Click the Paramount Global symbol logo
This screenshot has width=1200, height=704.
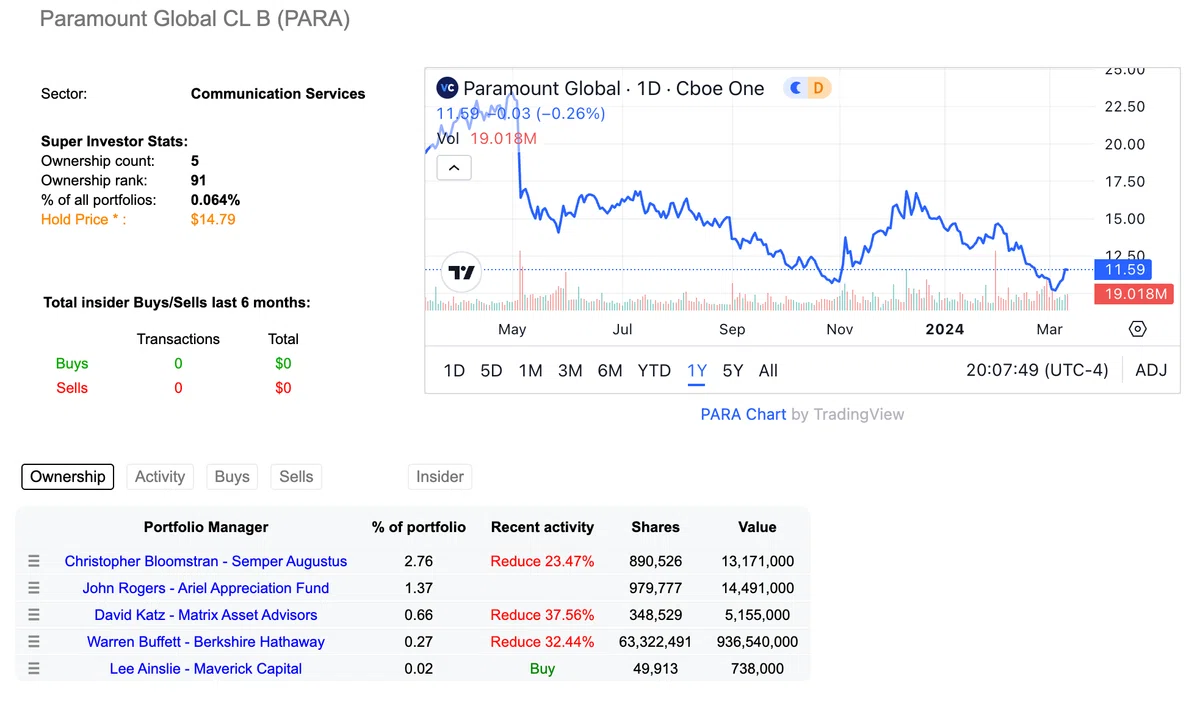click(x=447, y=88)
